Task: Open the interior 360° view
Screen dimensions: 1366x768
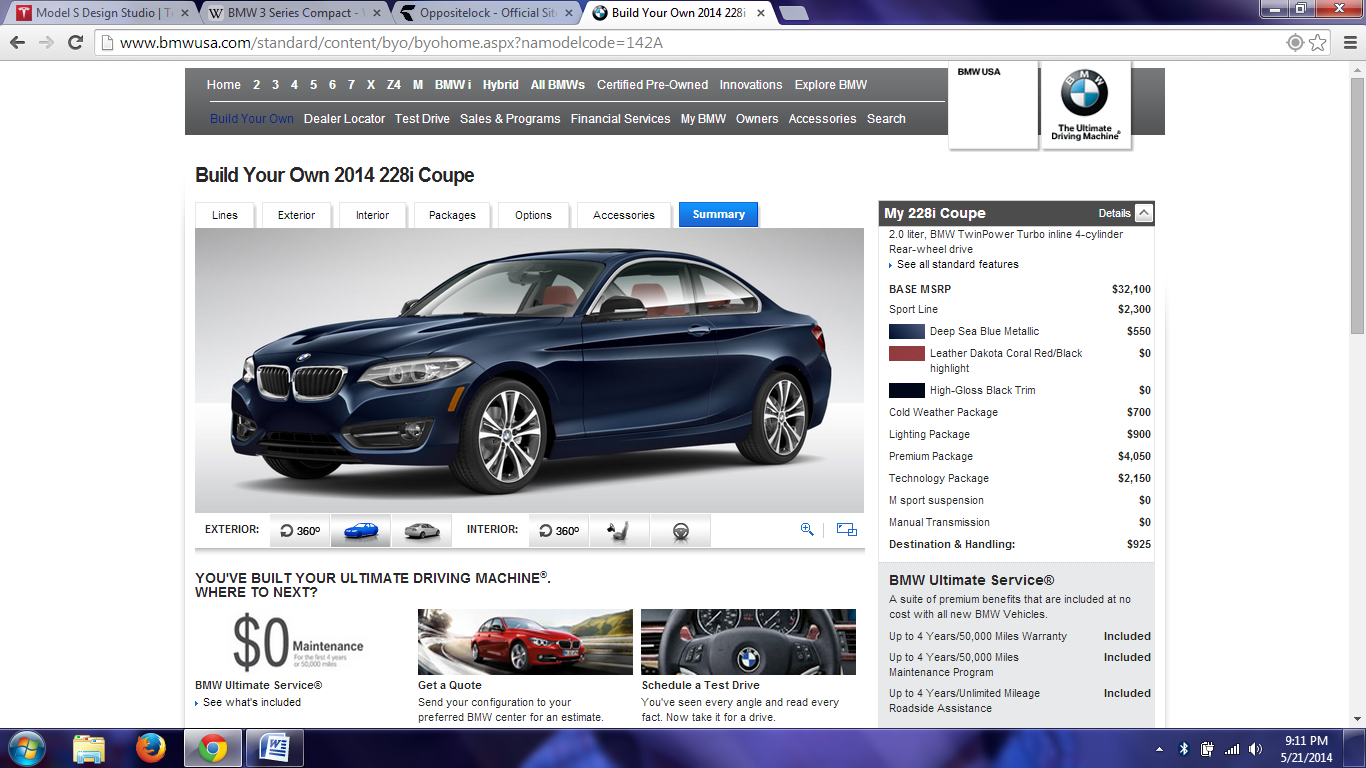Action: (558, 530)
